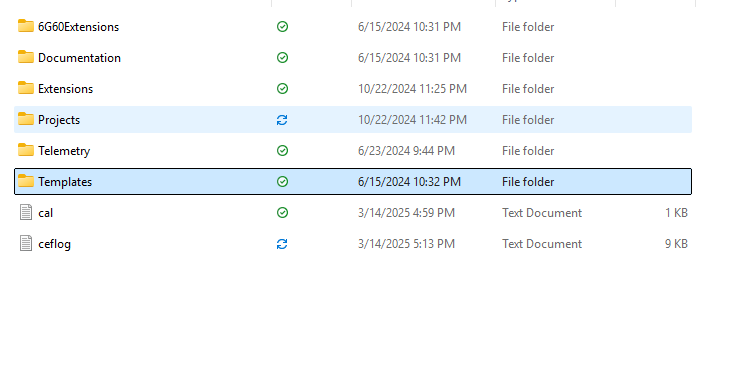745x365 pixels.
Task: Click the Projects folder icon
Action: point(26,119)
